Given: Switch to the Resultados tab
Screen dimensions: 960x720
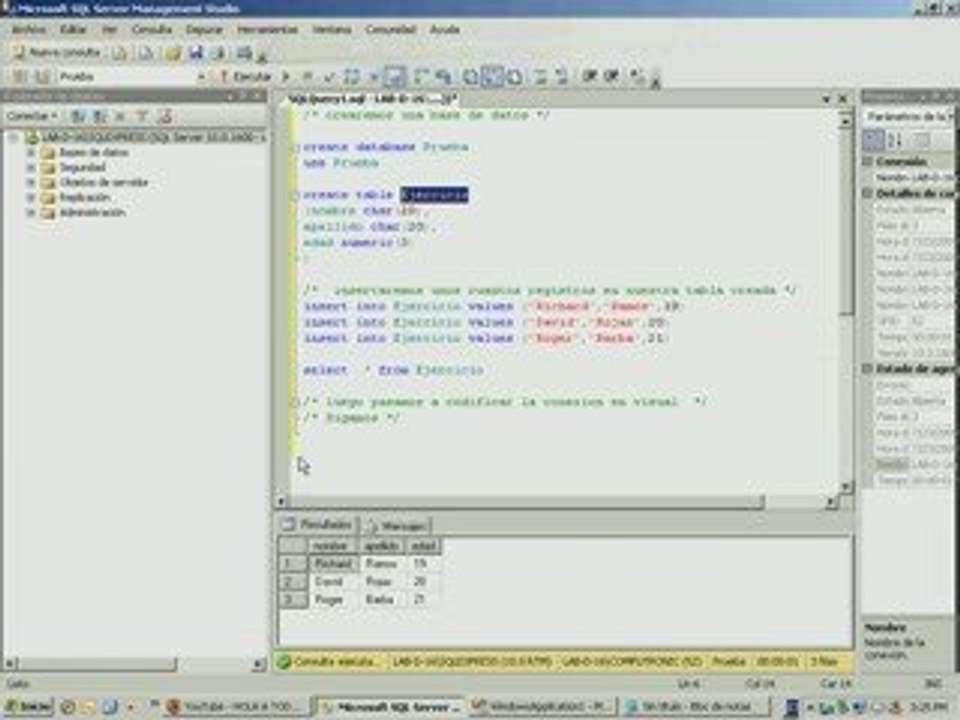Looking at the screenshot, I should coord(317,525).
